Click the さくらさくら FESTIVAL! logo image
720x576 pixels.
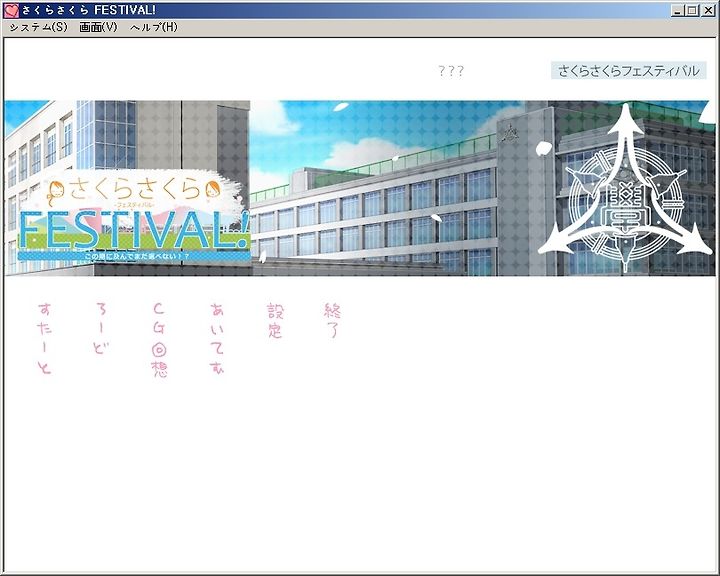134,216
